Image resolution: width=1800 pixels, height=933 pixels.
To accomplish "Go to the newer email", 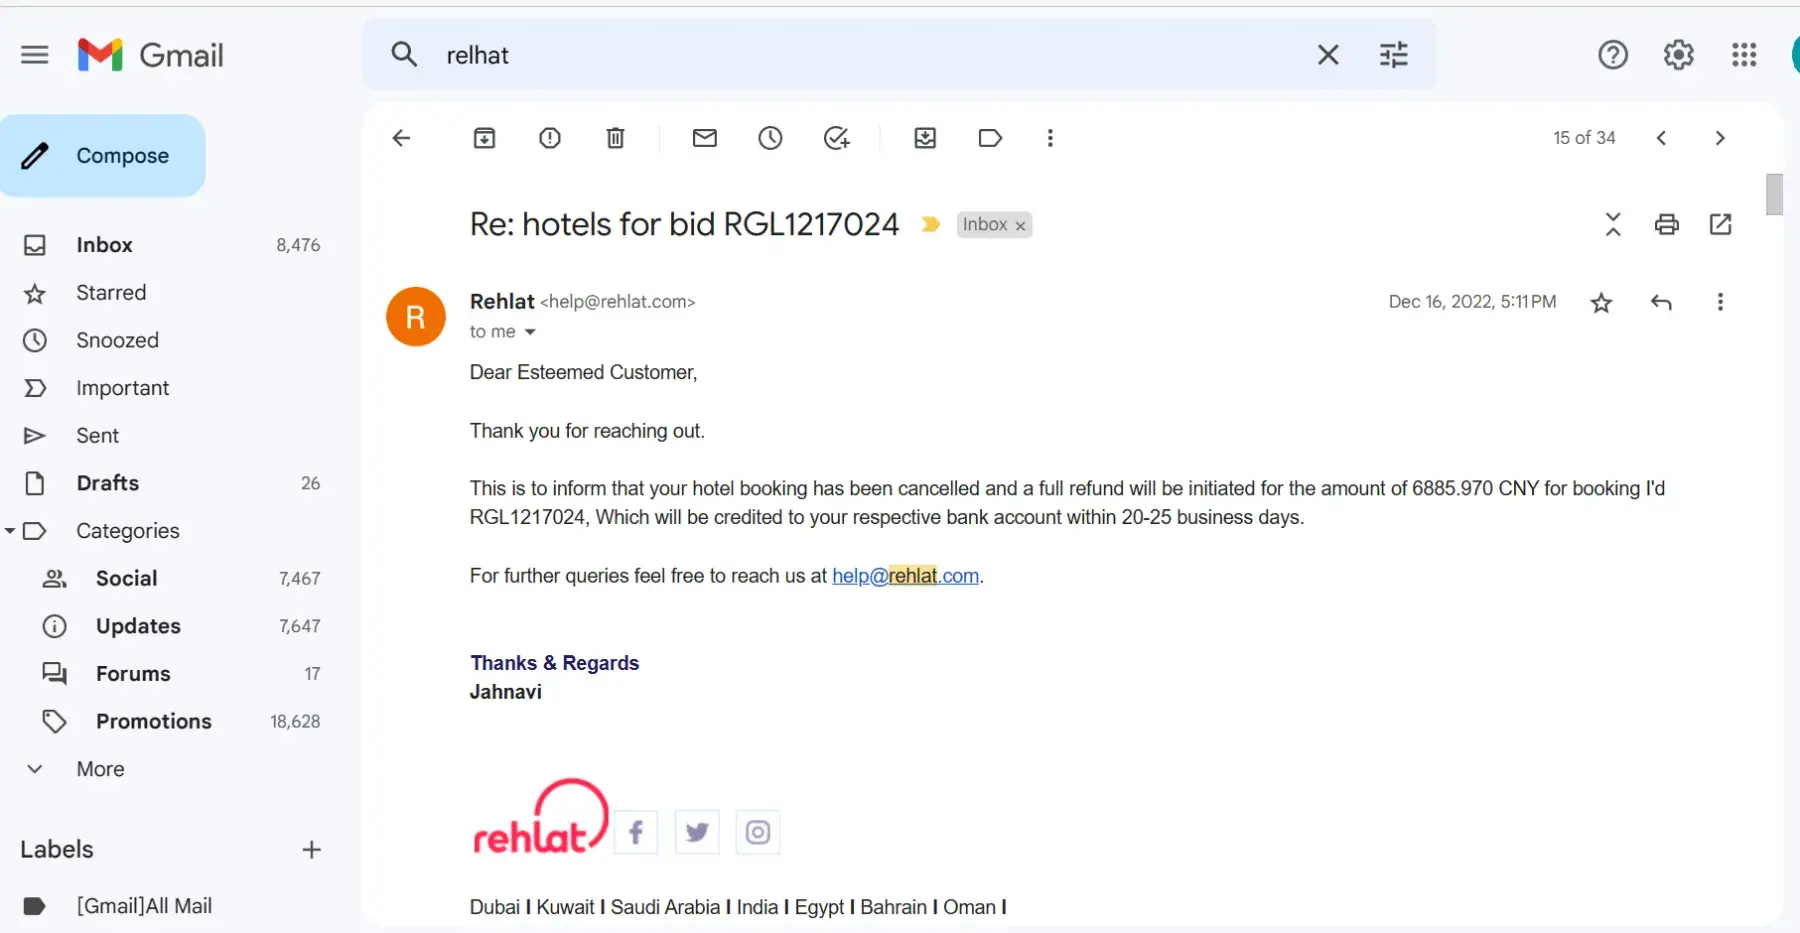I will pyautogui.click(x=1661, y=138).
